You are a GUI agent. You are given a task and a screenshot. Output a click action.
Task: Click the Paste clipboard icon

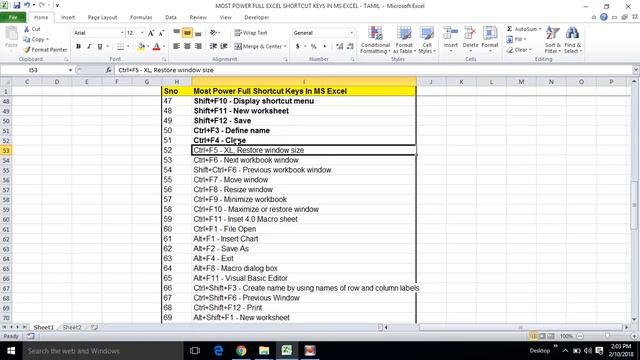point(11,34)
